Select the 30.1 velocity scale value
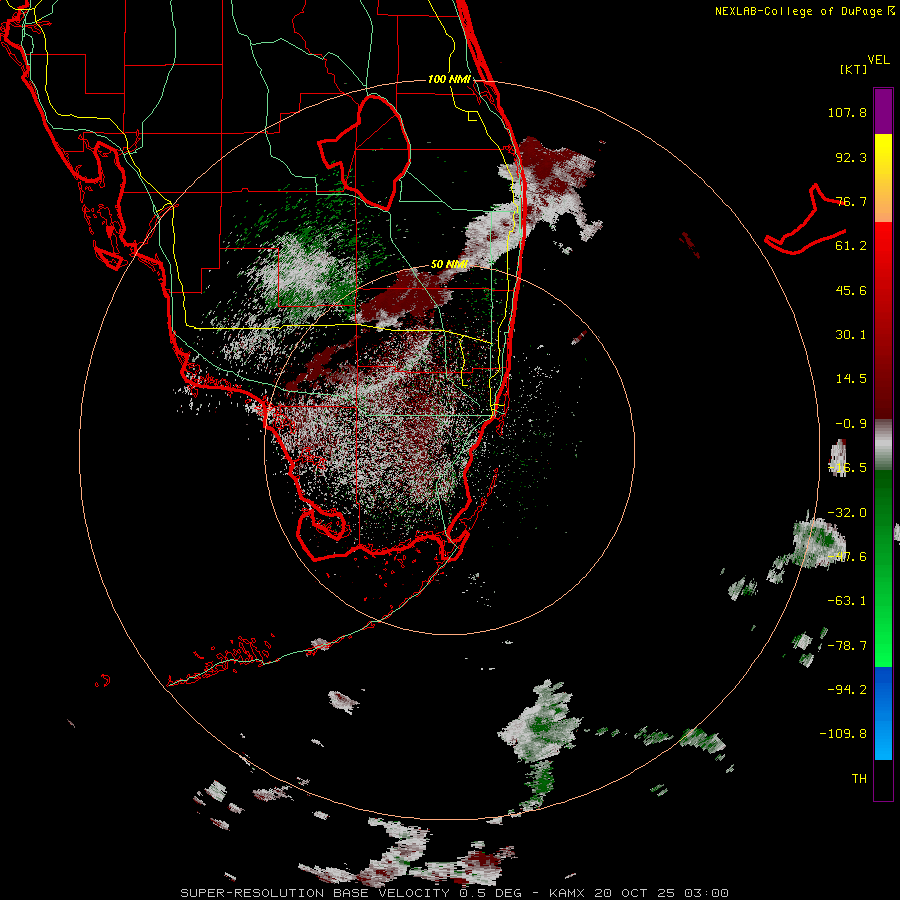The height and width of the screenshot is (900, 900). point(851,335)
